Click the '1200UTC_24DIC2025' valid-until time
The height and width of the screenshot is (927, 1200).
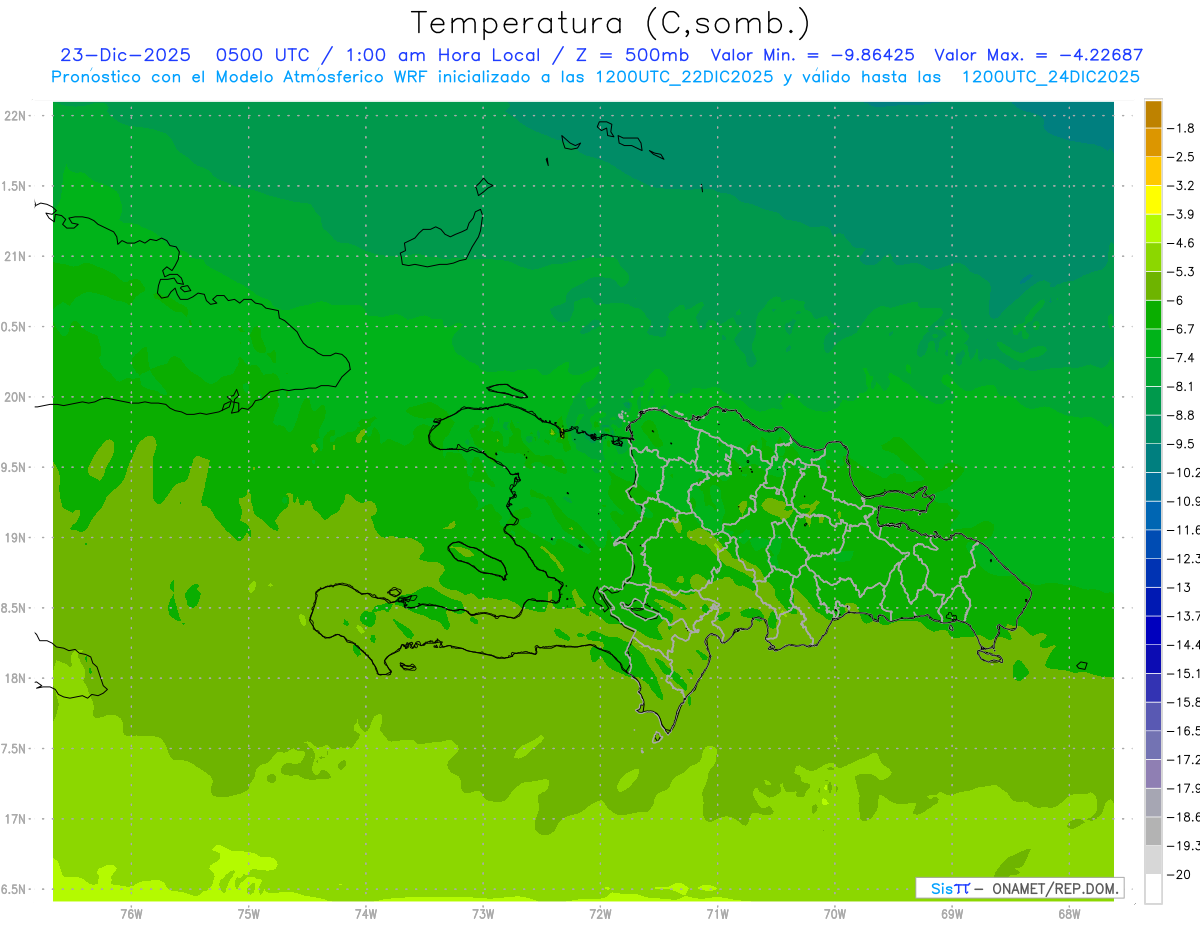pyautogui.click(x=1050, y=76)
